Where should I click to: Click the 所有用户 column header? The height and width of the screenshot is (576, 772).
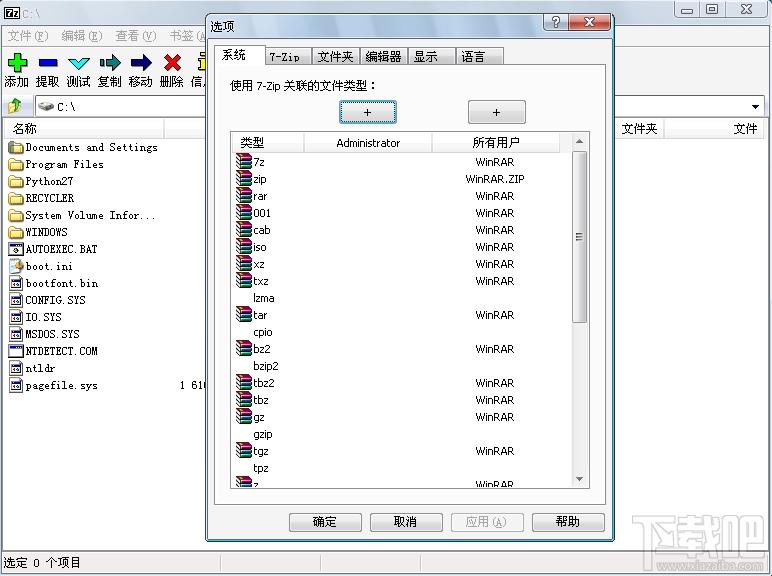(x=496, y=143)
